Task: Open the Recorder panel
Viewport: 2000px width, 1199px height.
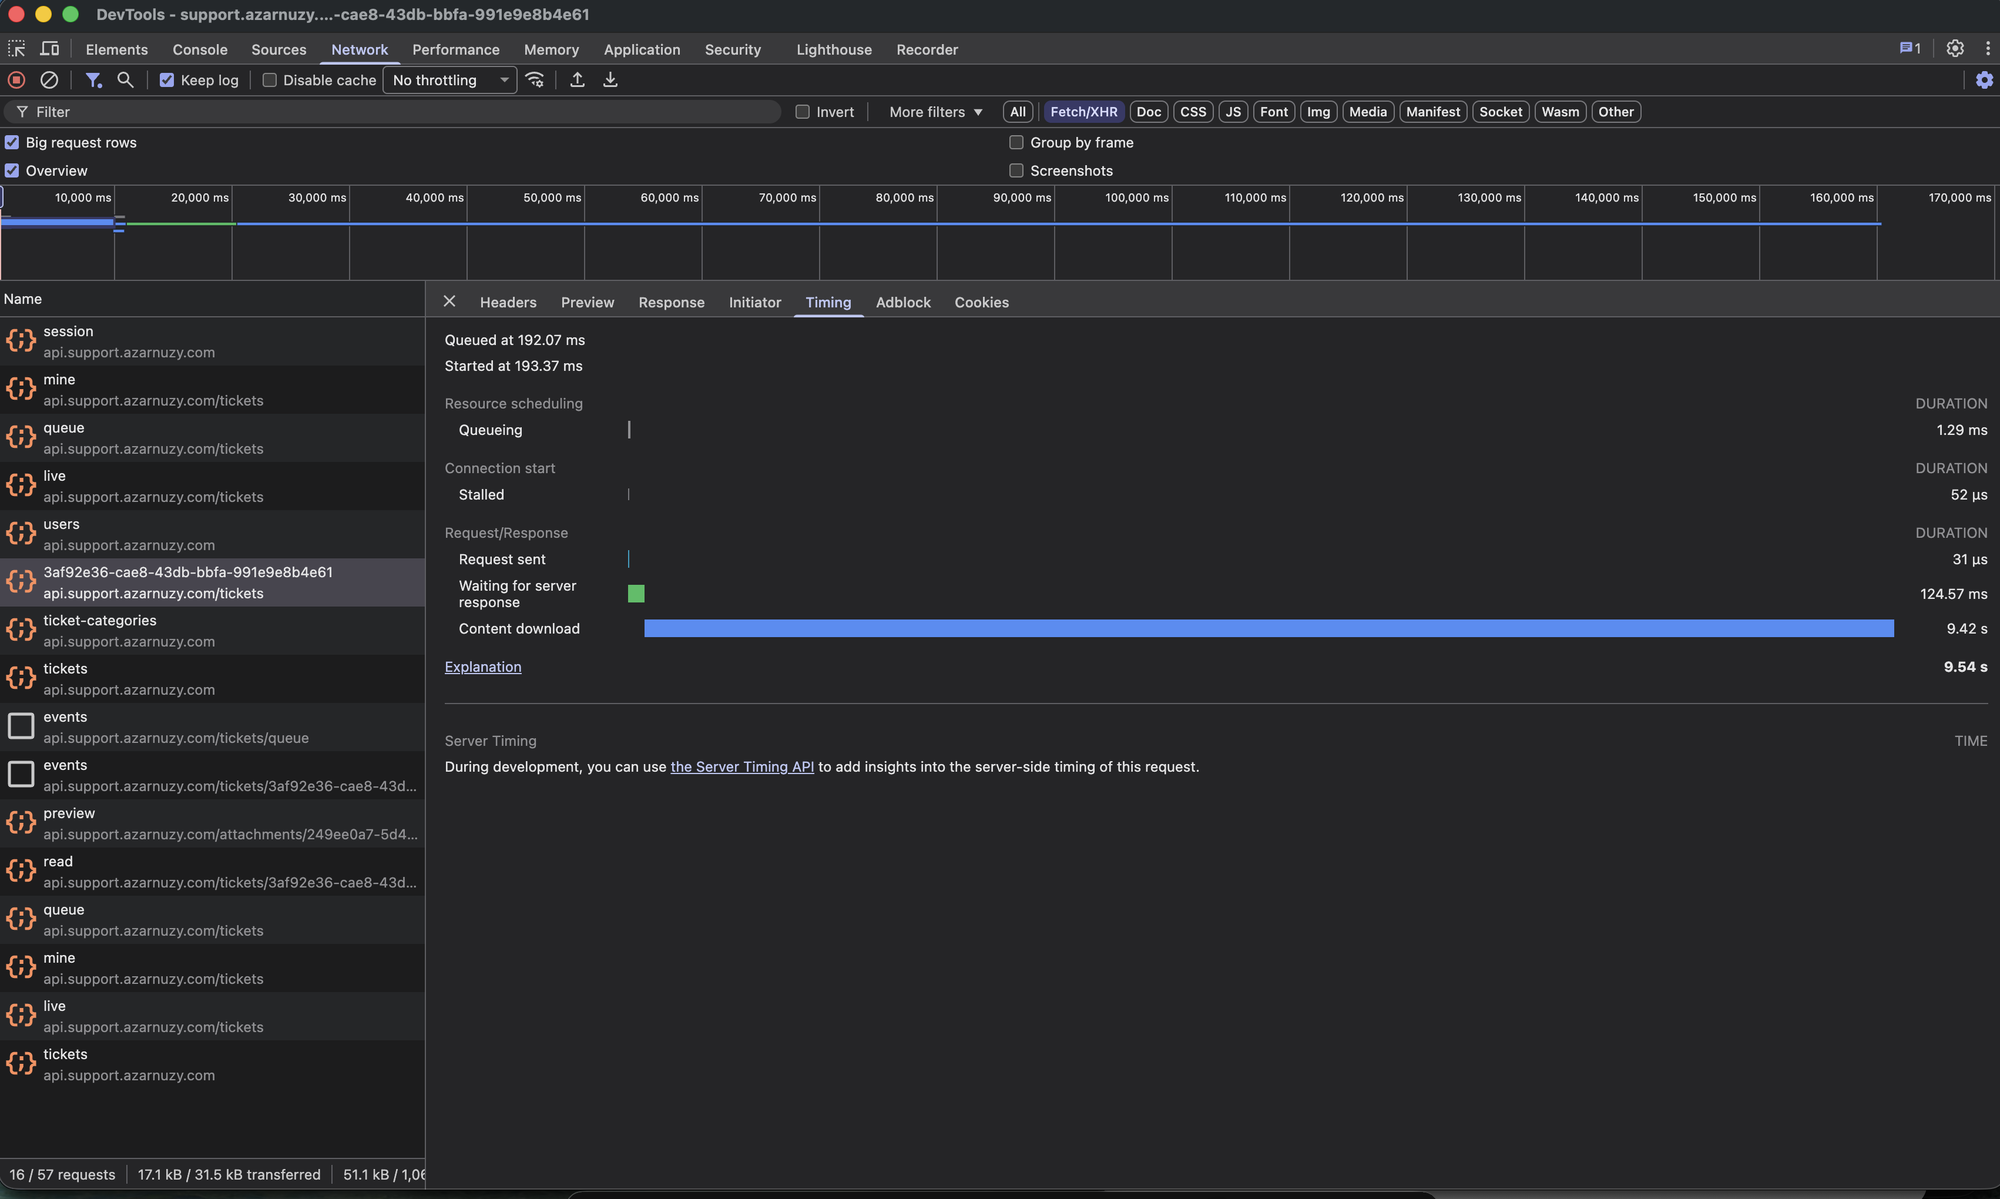Action: tap(926, 49)
